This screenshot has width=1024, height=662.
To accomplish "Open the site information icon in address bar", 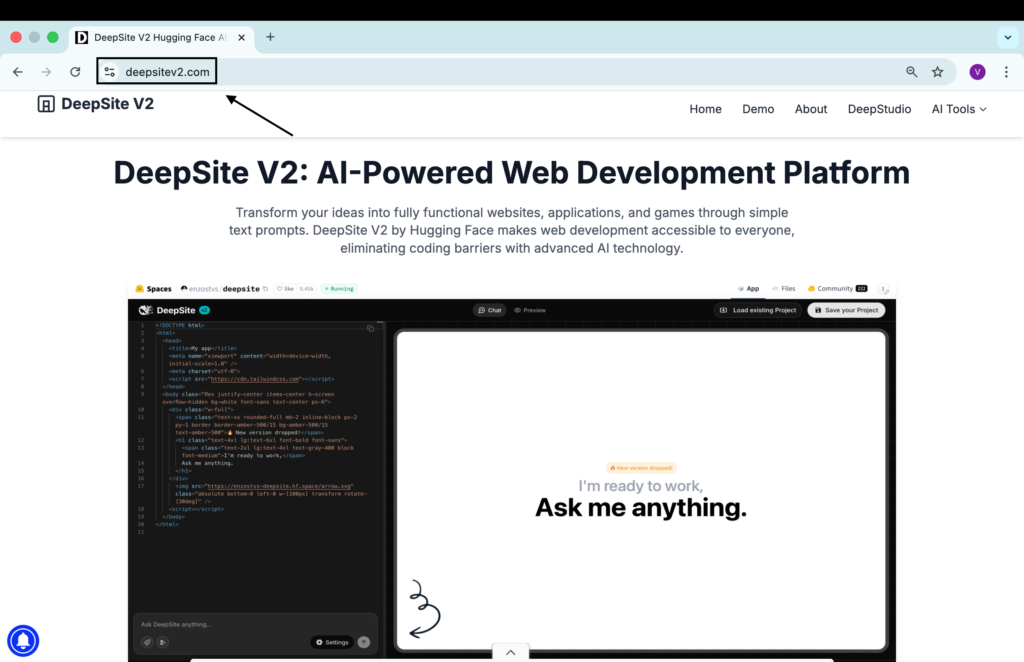I will (x=110, y=72).
